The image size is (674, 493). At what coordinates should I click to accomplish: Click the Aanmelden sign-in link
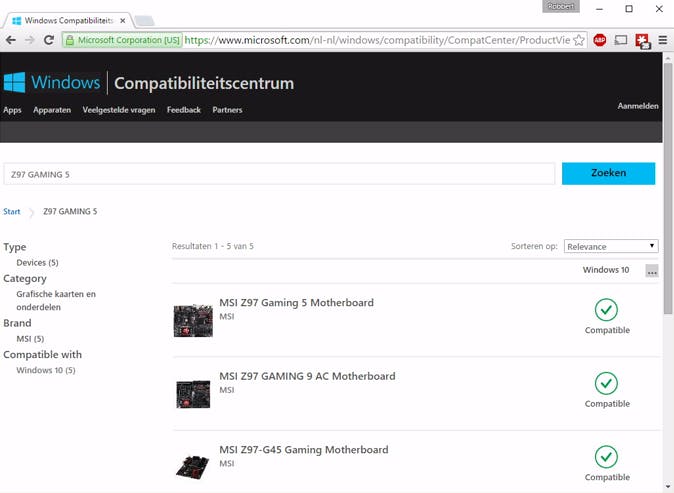pyautogui.click(x=638, y=106)
